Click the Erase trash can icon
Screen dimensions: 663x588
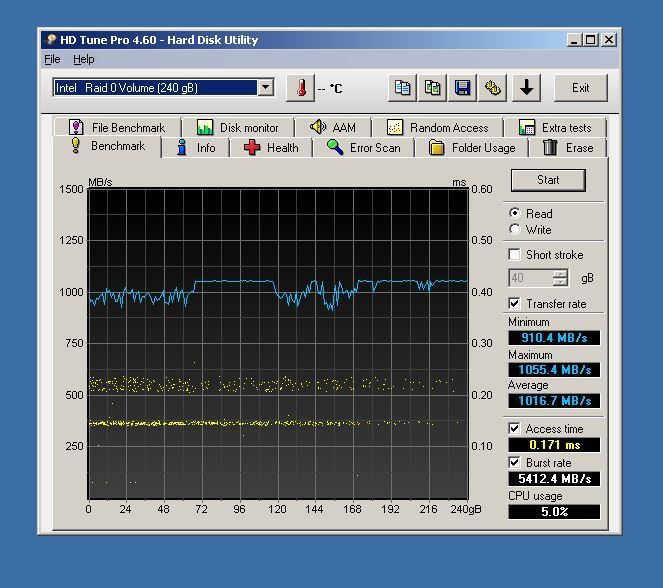(x=550, y=147)
